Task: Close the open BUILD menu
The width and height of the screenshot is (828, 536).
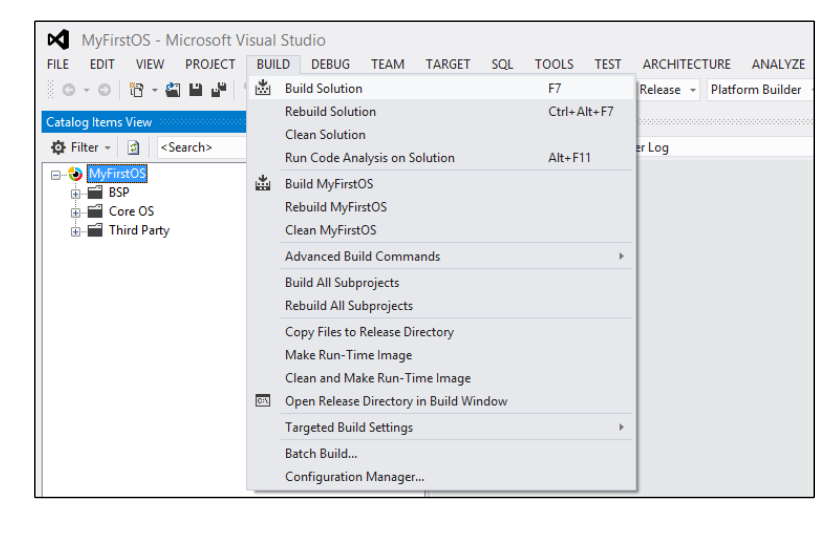Action: coord(273,64)
